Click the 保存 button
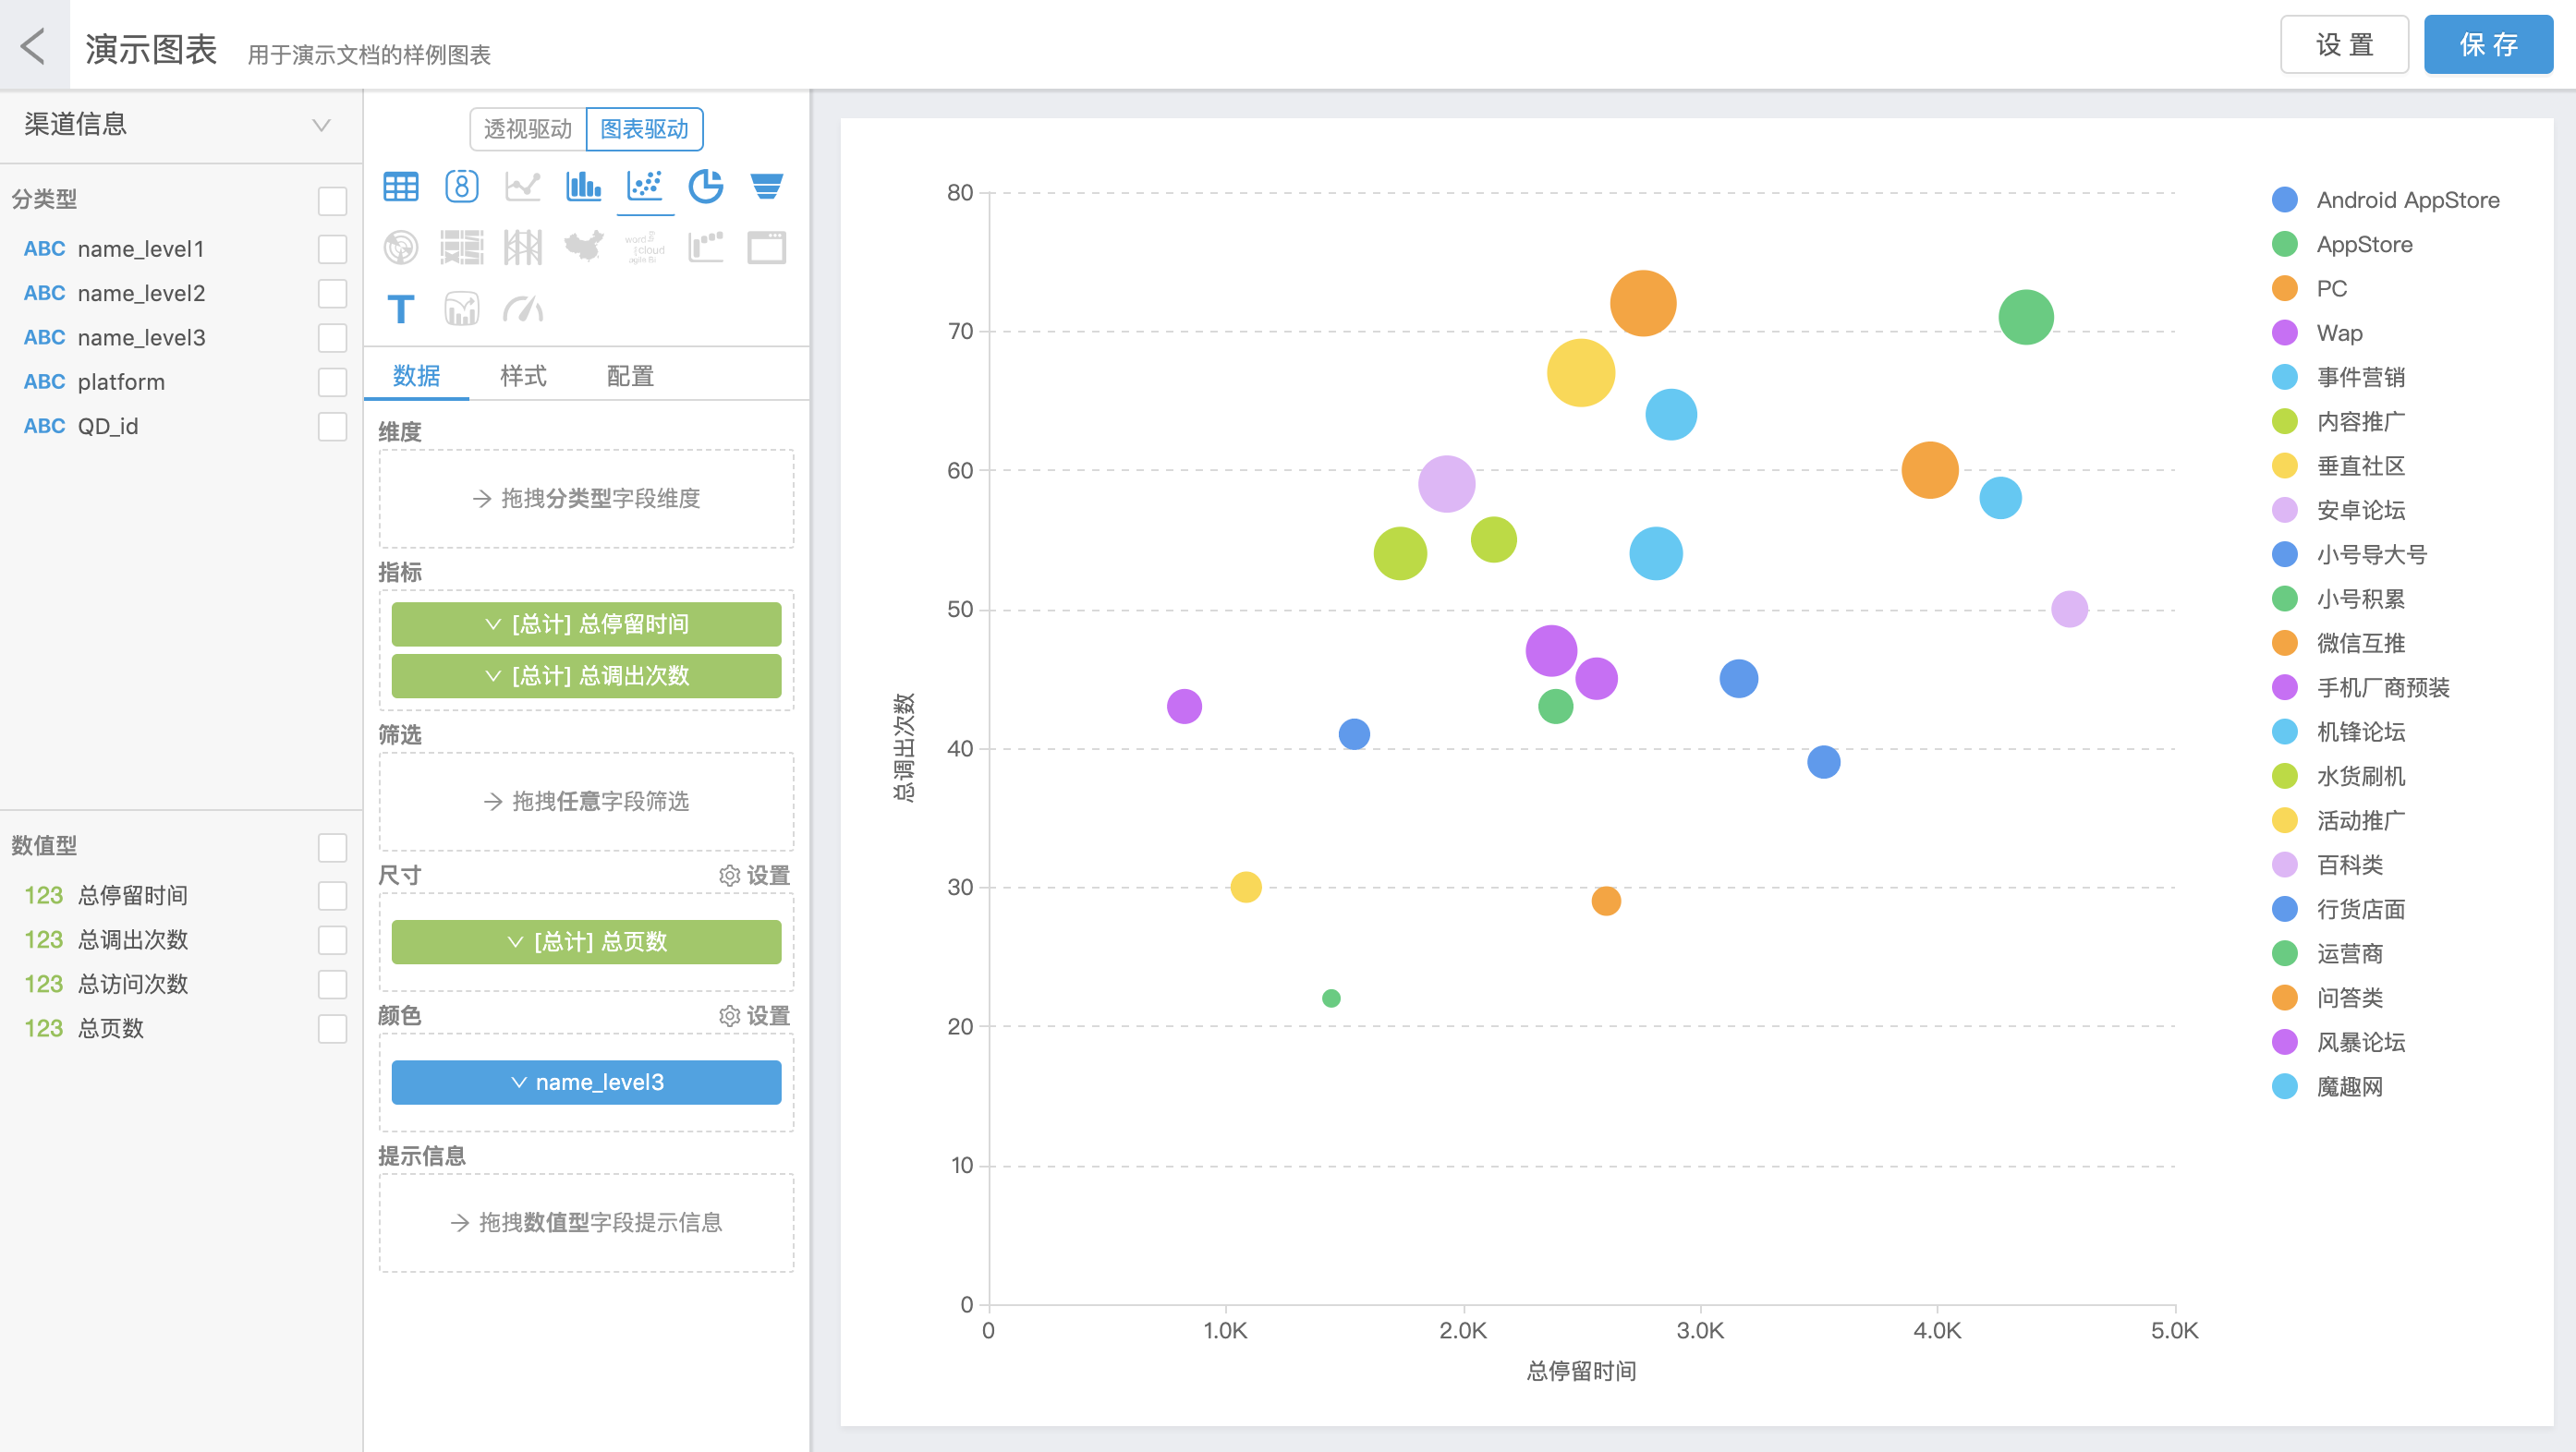 pos(2487,45)
